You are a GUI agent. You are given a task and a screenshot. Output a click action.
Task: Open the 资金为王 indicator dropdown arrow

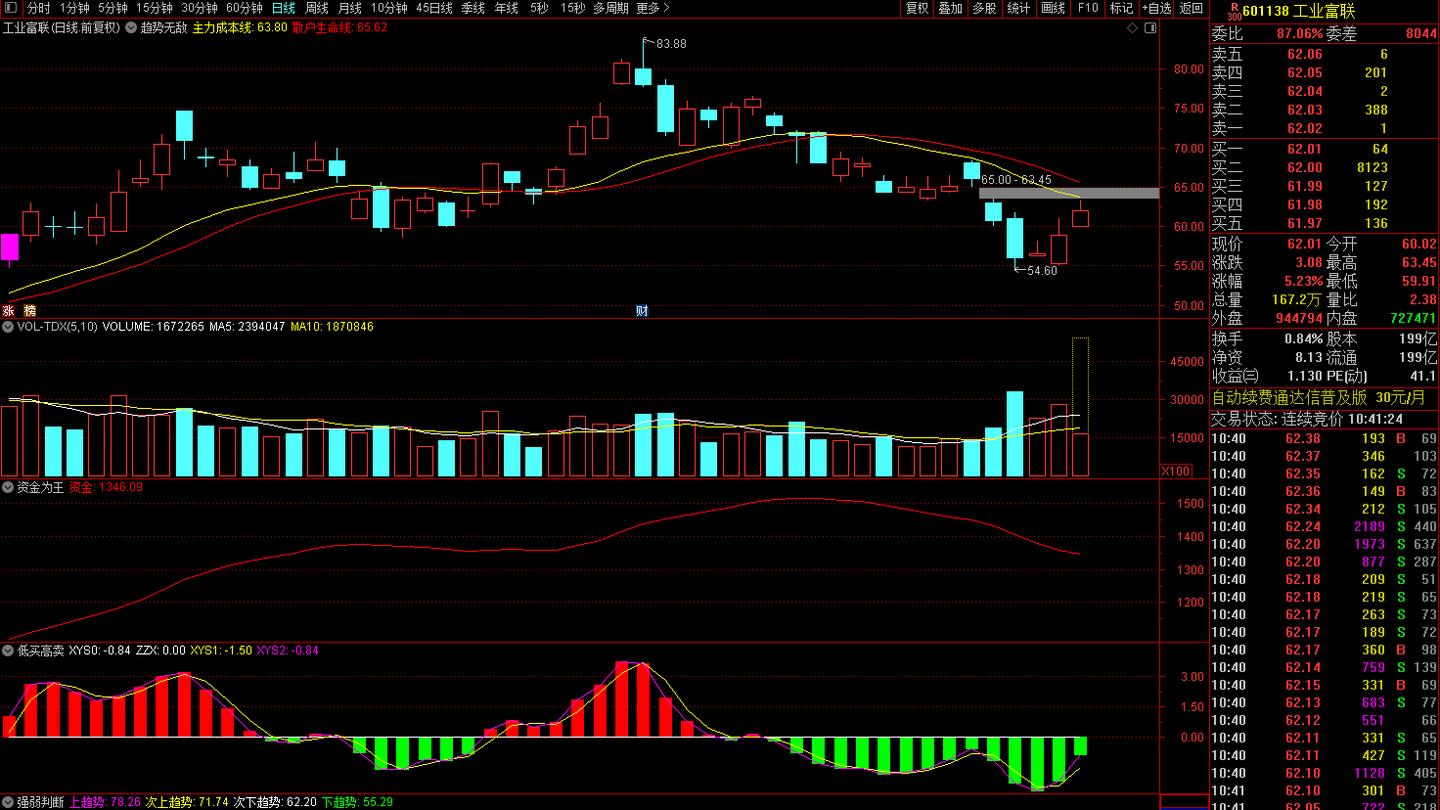[9, 487]
